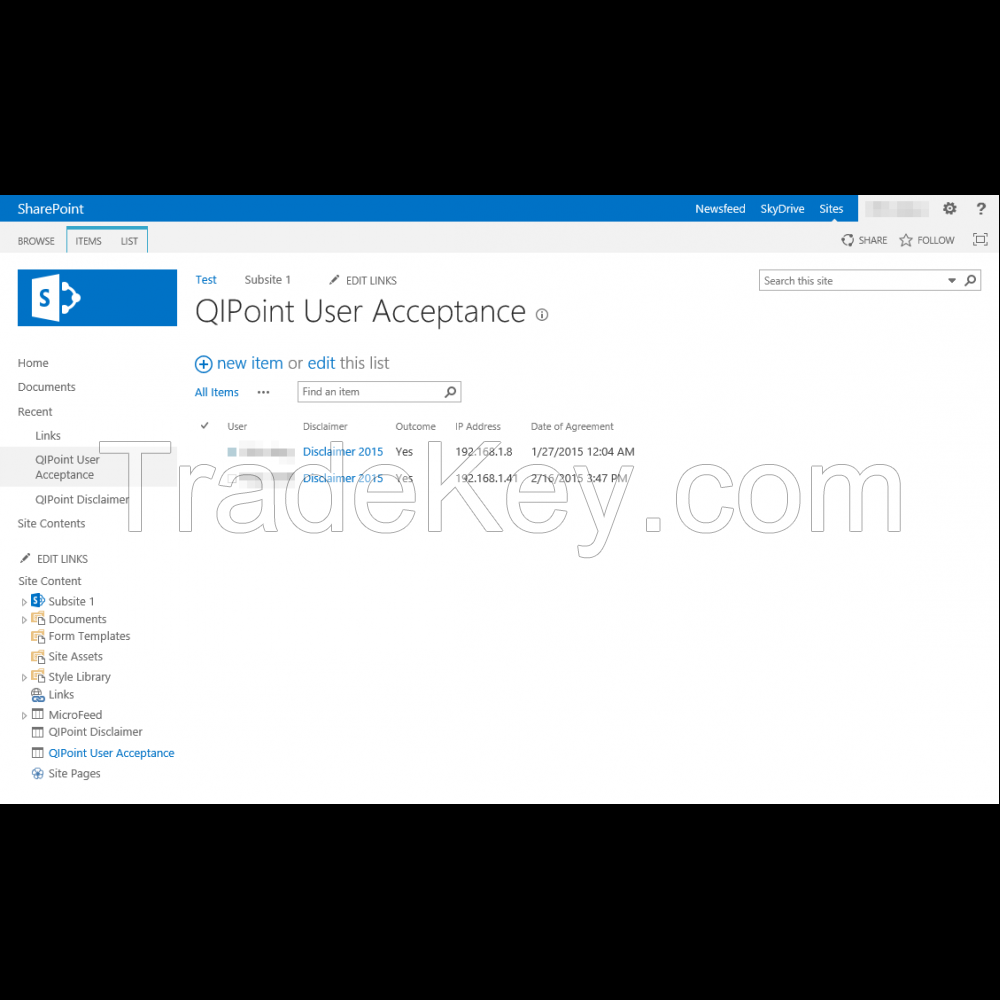Open the help question mark icon

pyautogui.click(x=981, y=209)
